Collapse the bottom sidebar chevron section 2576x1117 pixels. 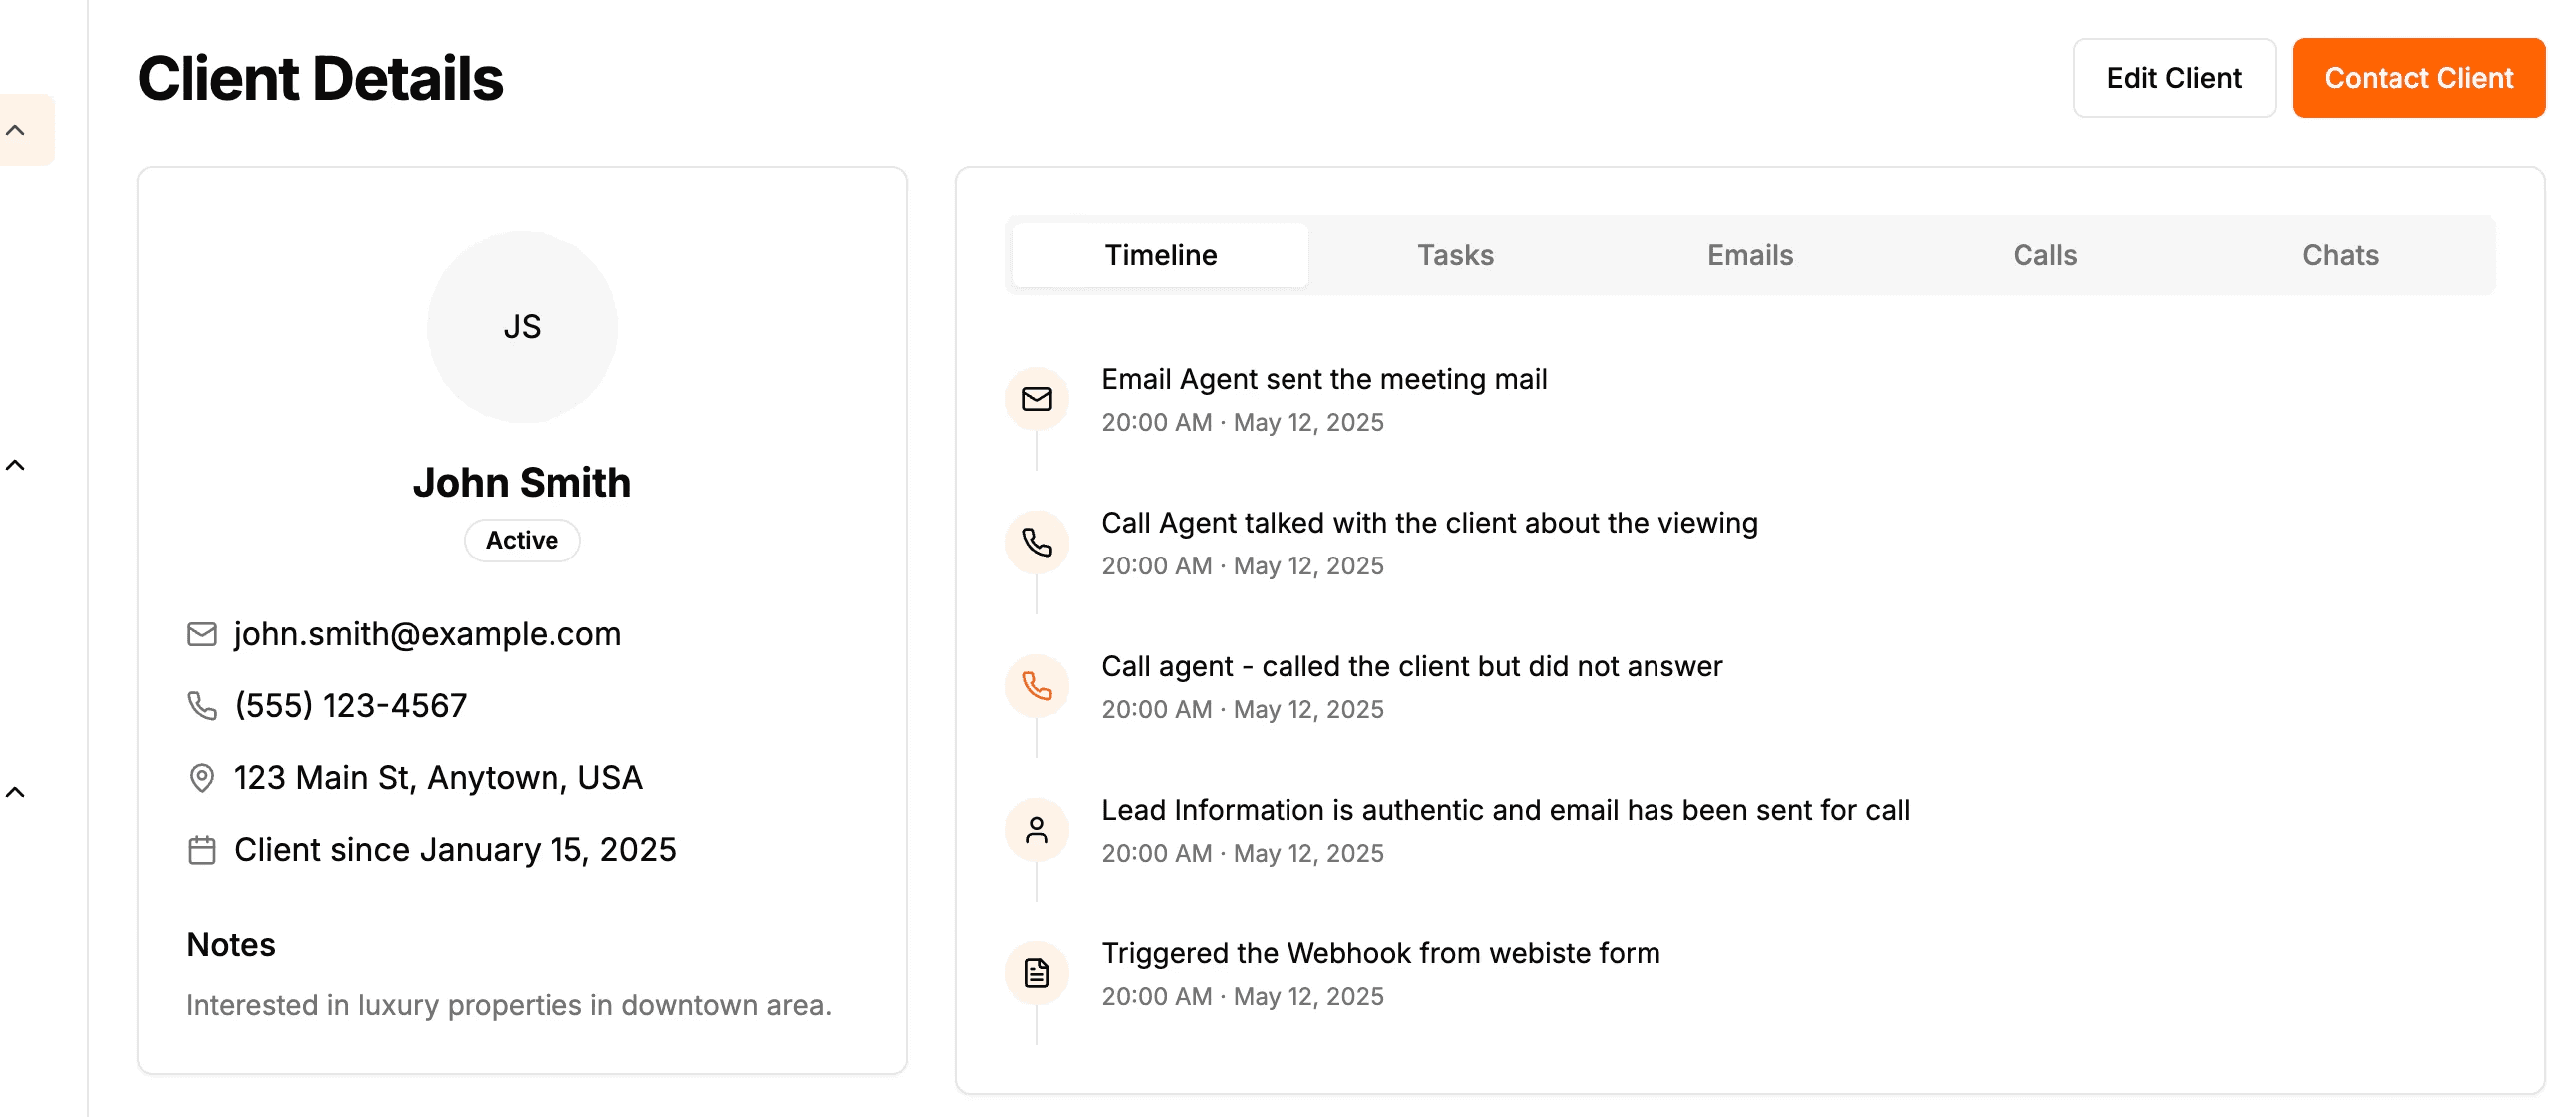(16, 792)
